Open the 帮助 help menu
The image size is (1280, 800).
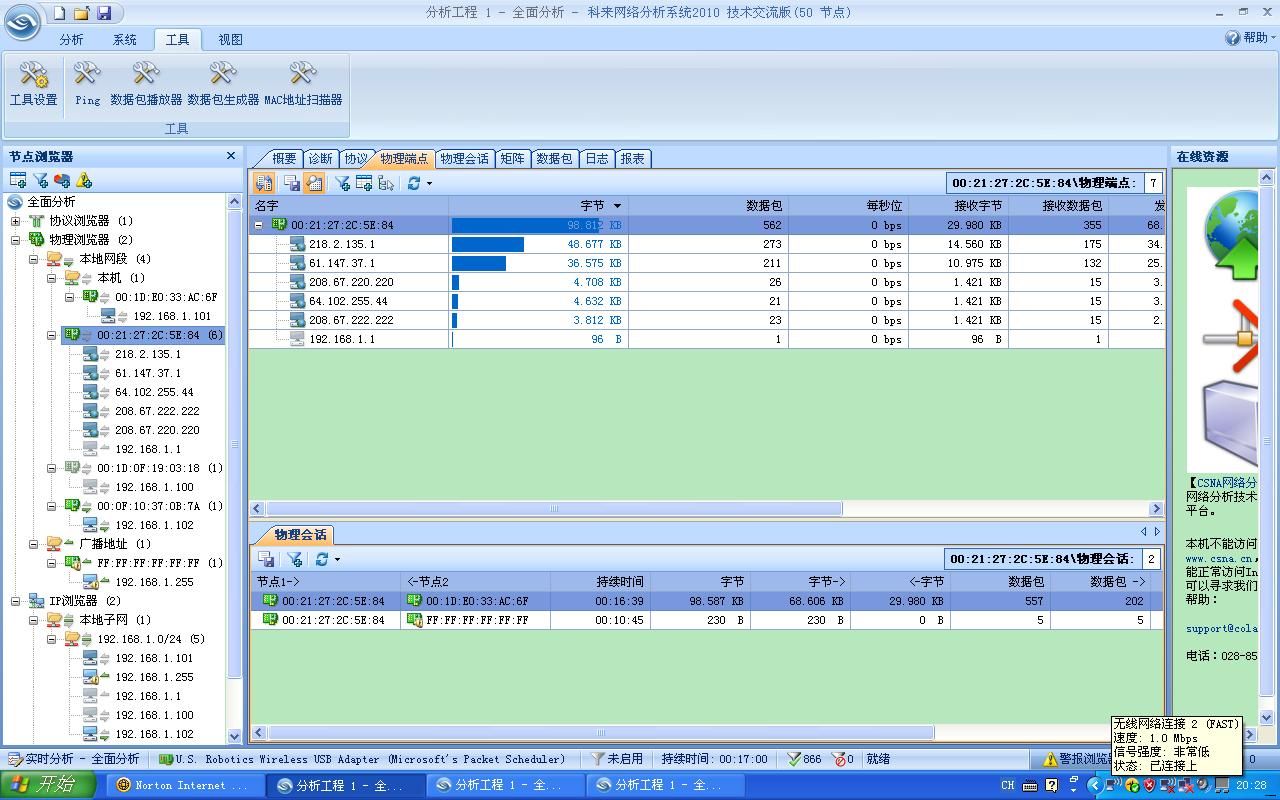coord(1250,37)
